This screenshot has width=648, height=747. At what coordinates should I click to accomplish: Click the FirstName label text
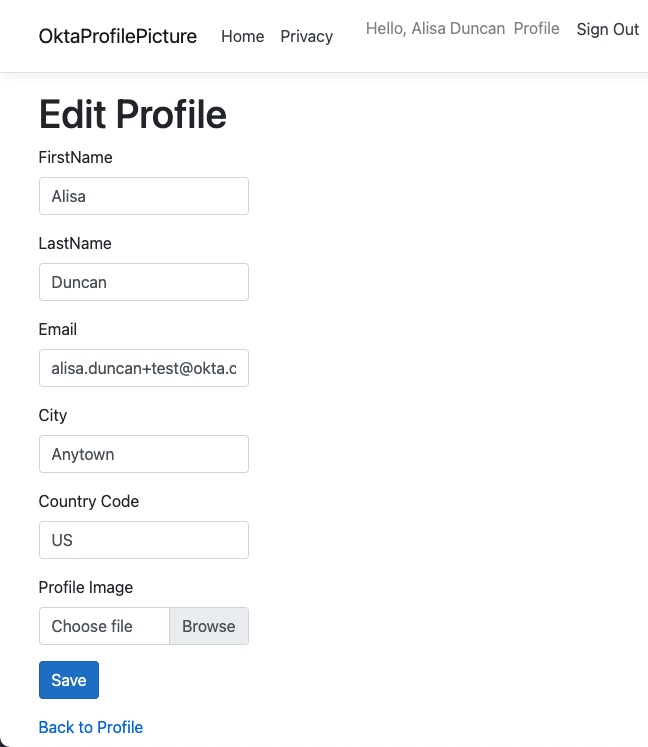pyautogui.click(x=75, y=157)
